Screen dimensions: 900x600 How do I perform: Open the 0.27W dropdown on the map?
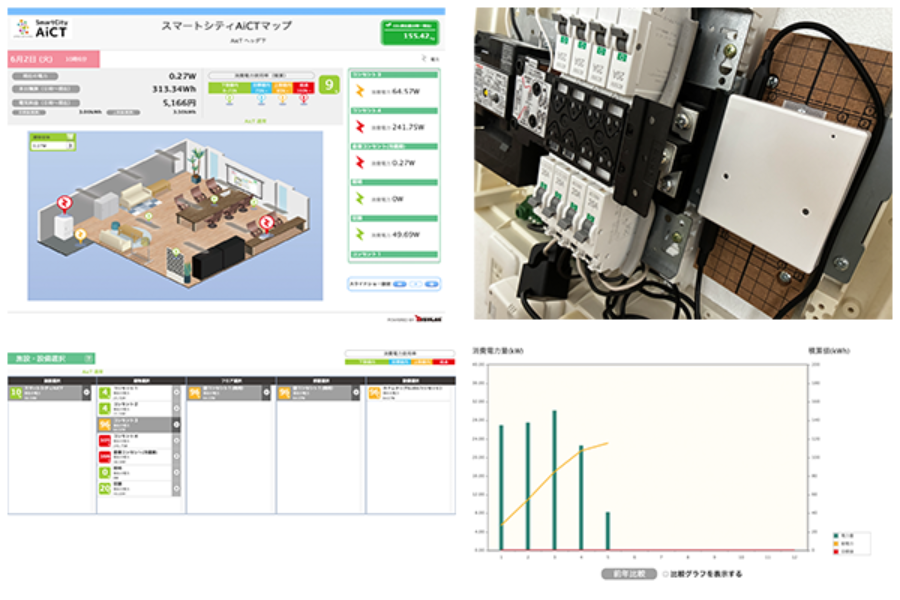53,146
